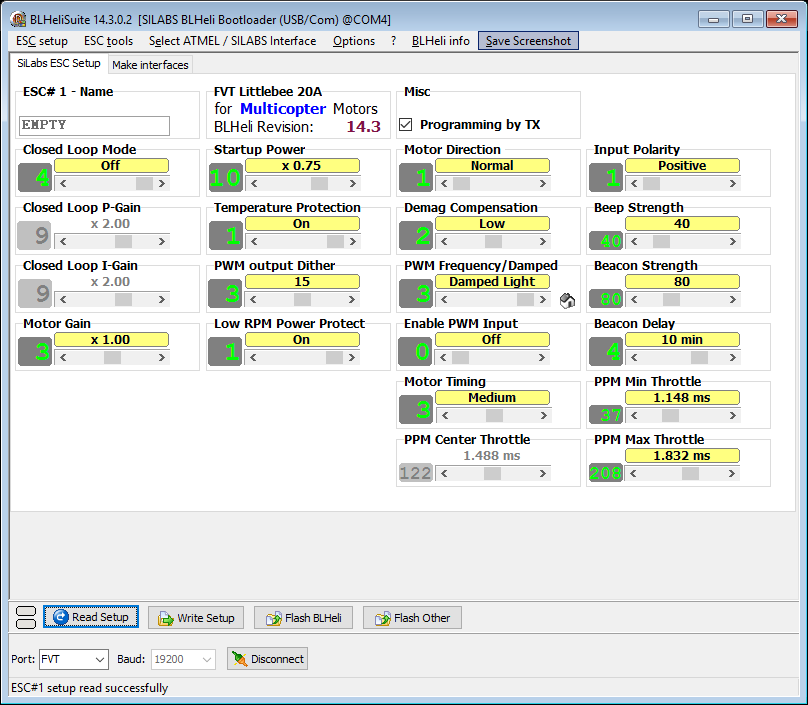Click BLHeli Revision number 14.3
Screen dimensions: 808x705
[x=363, y=127]
